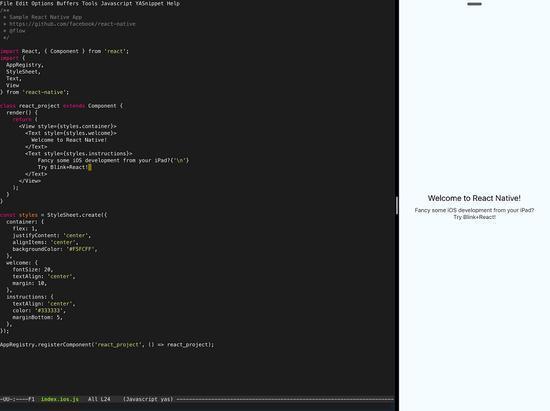Viewport: 550px width, 411px height.
Task: Click the 'AppRegistry,' import line
Action: click(25, 65)
